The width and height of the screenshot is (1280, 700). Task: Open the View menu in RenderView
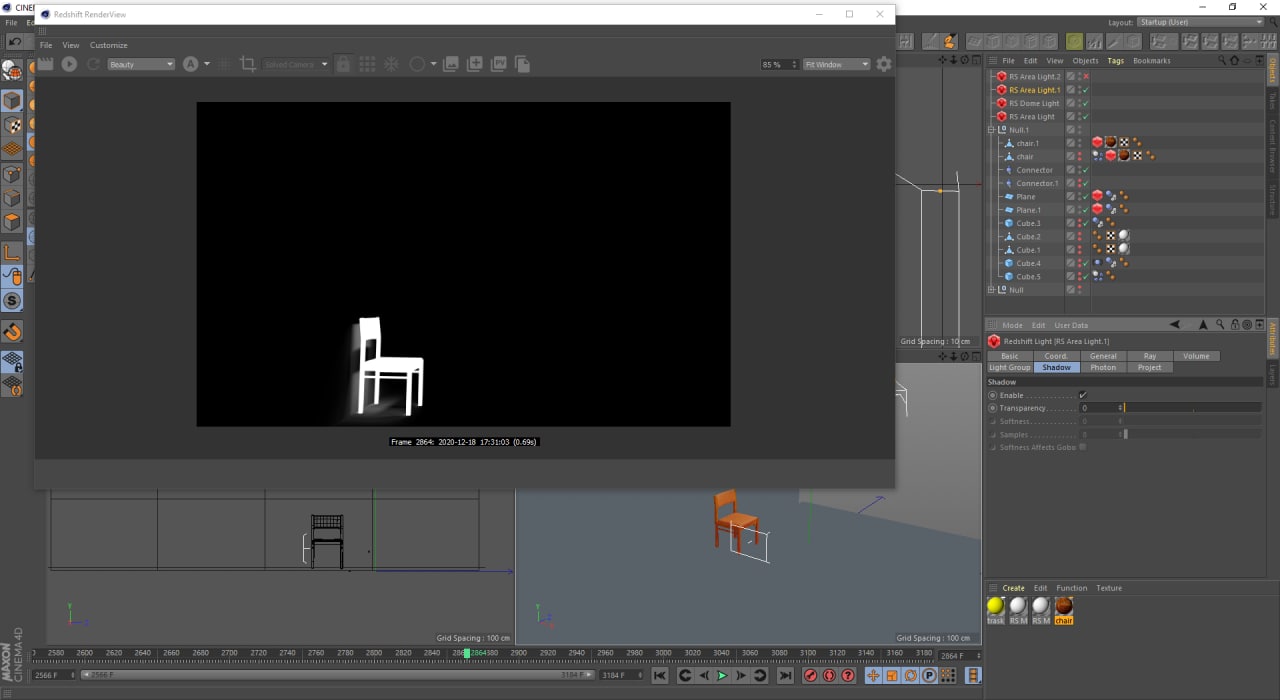click(71, 45)
